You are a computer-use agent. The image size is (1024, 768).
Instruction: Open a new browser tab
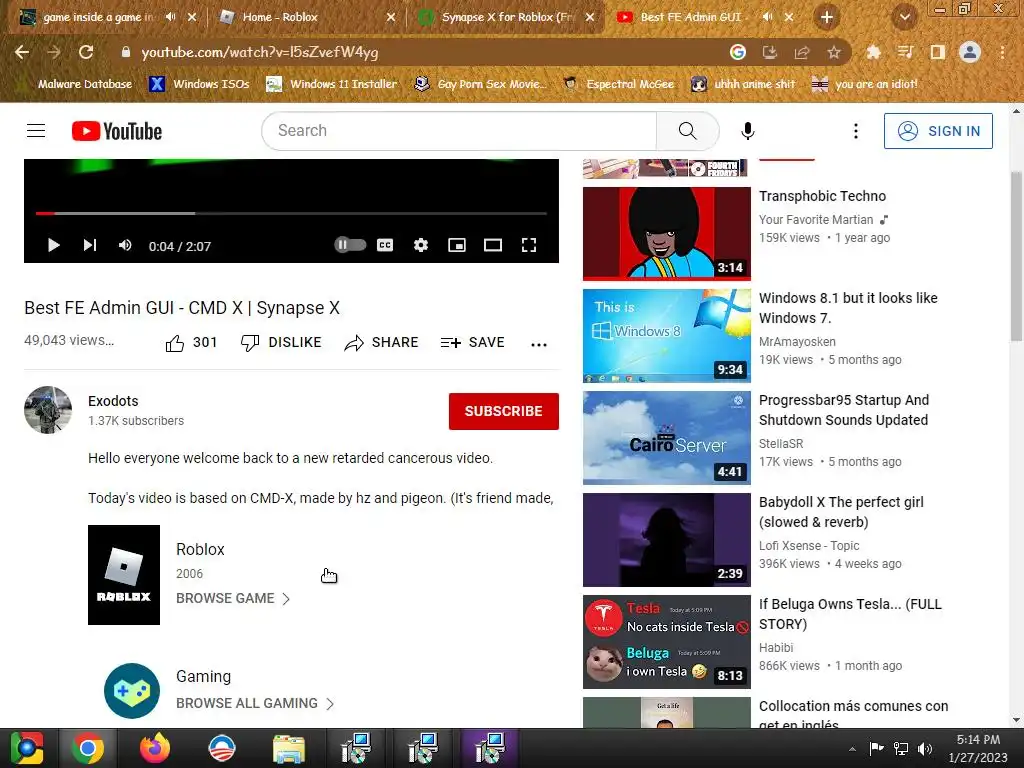click(827, 18)
